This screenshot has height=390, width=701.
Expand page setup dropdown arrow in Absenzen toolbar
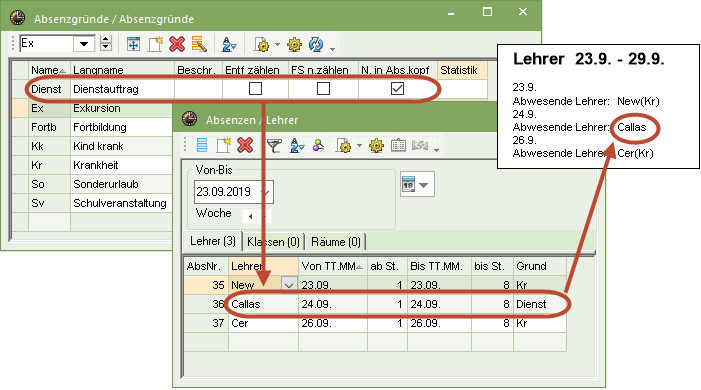tap(359, 145)
